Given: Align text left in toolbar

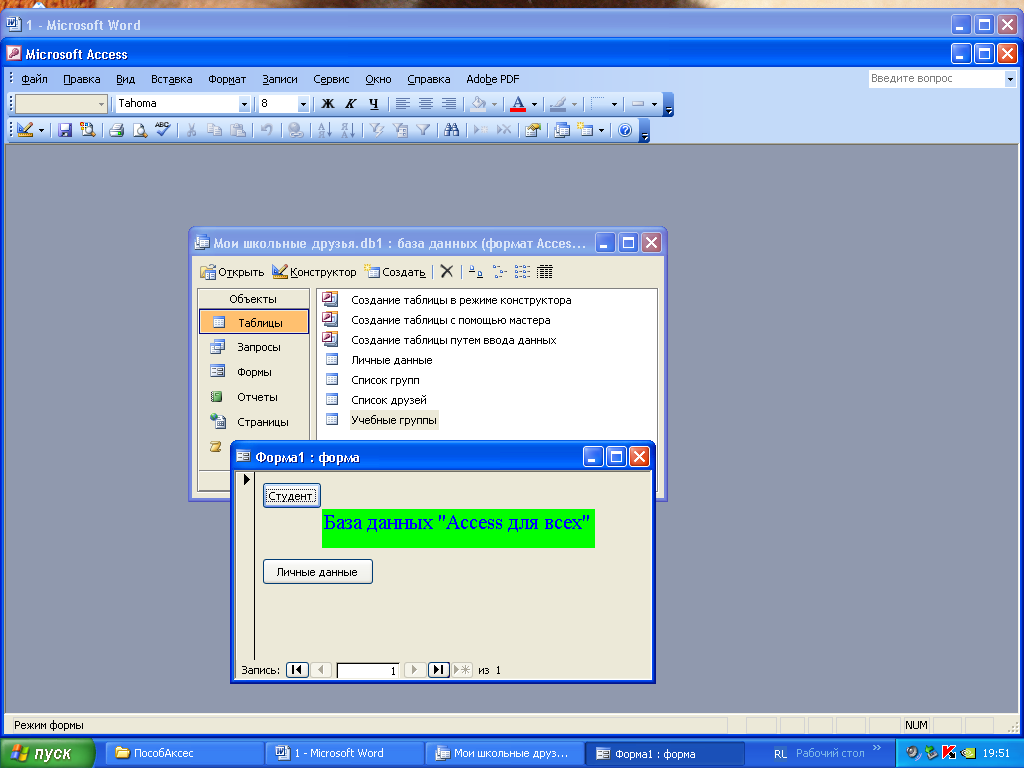Looking at the screenshot, I should tap(403, 103).
